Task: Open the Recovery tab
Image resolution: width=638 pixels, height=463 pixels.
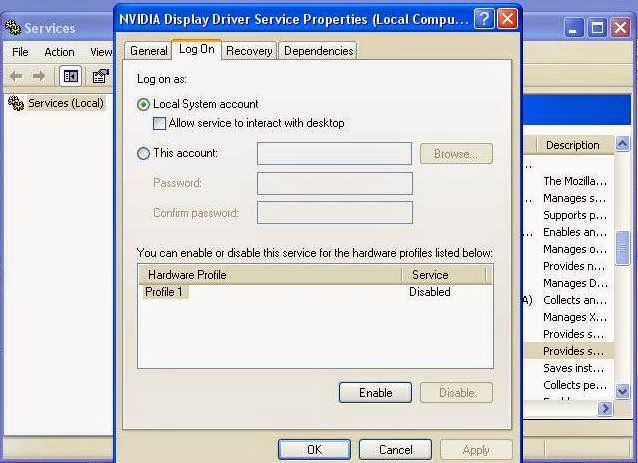Action: pyautogui.click(x=249, y=51)
